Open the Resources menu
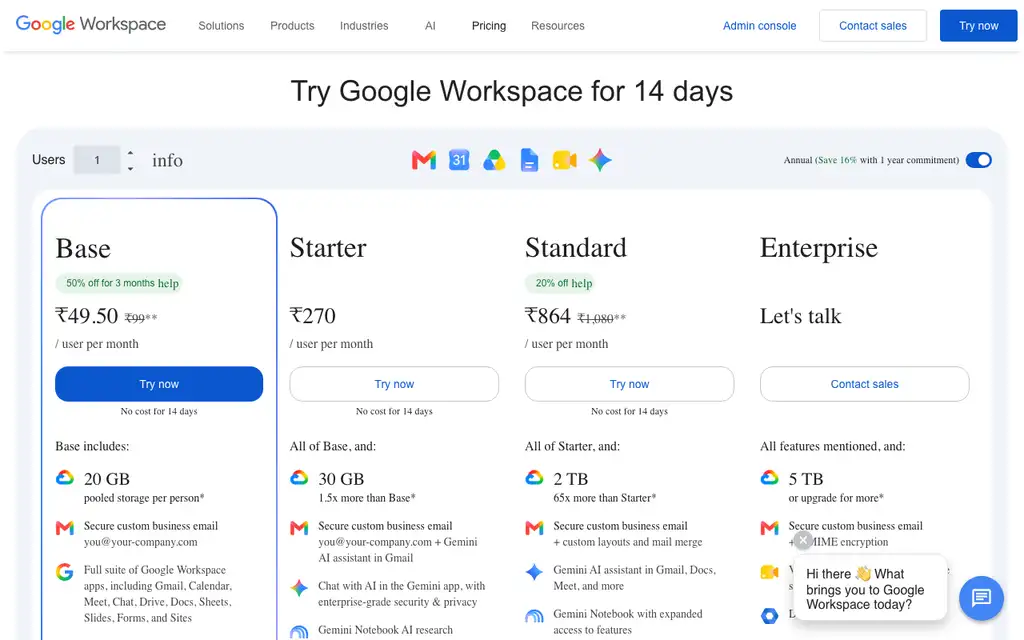 click(x=558, y=25)
